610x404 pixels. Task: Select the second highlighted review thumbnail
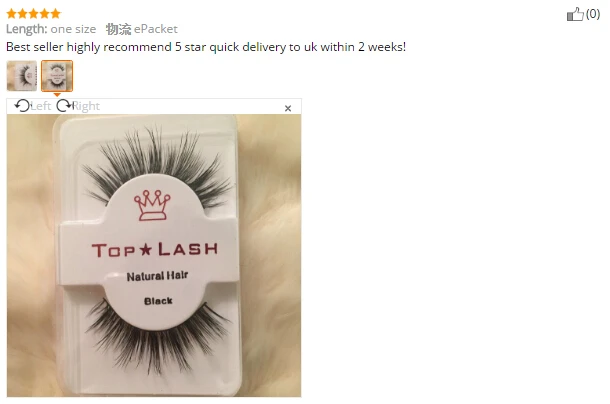click(x=57, y=76)
